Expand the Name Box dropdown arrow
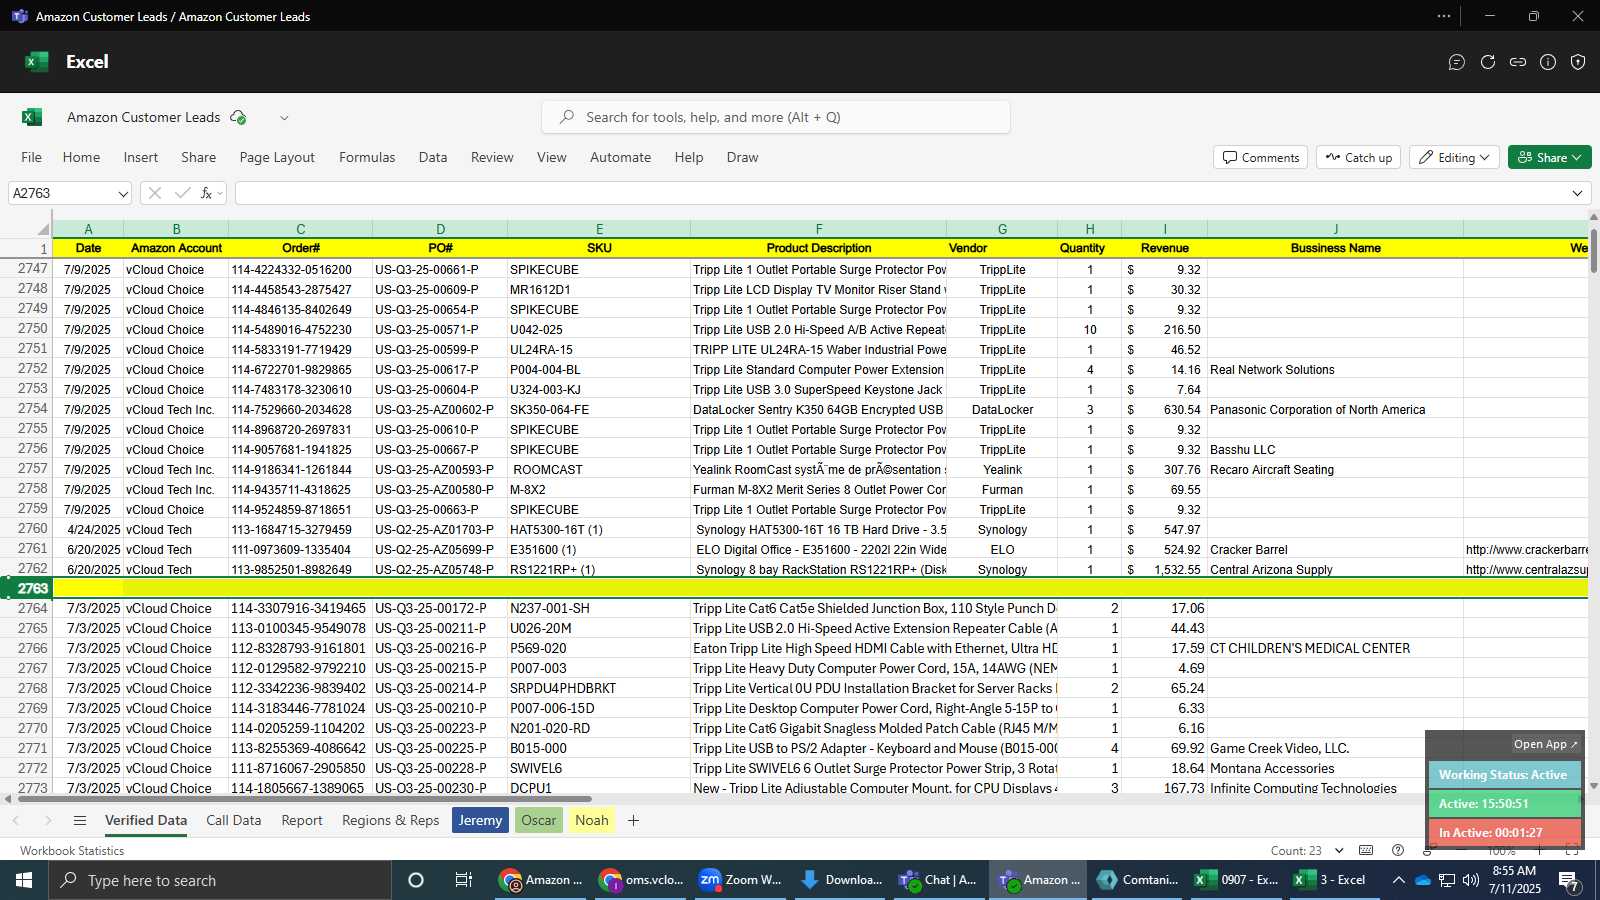Viewport: 1600px width, 900px height. click(x=123, y=193)
